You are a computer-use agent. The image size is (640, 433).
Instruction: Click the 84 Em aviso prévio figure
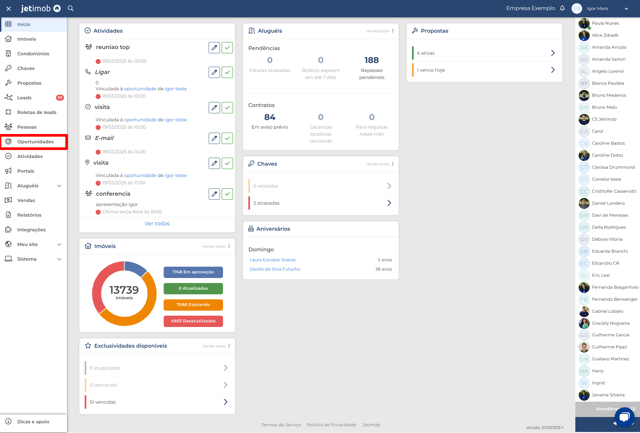[x=270, y=118]
